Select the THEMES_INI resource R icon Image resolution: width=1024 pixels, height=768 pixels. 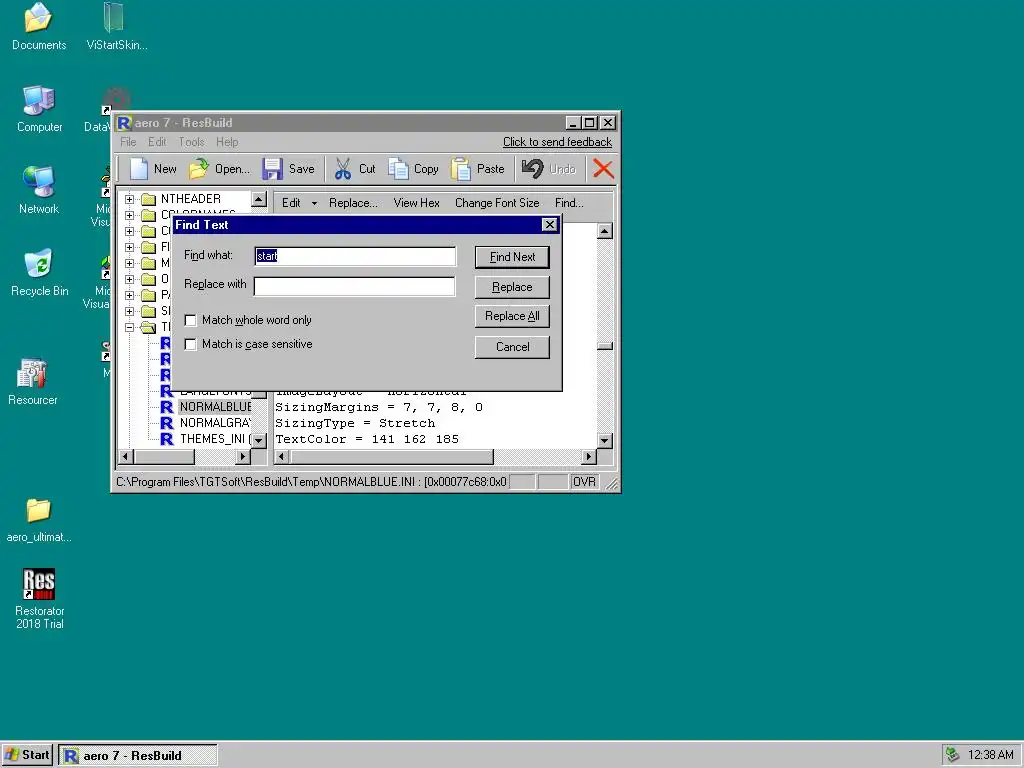coord(167,439)
